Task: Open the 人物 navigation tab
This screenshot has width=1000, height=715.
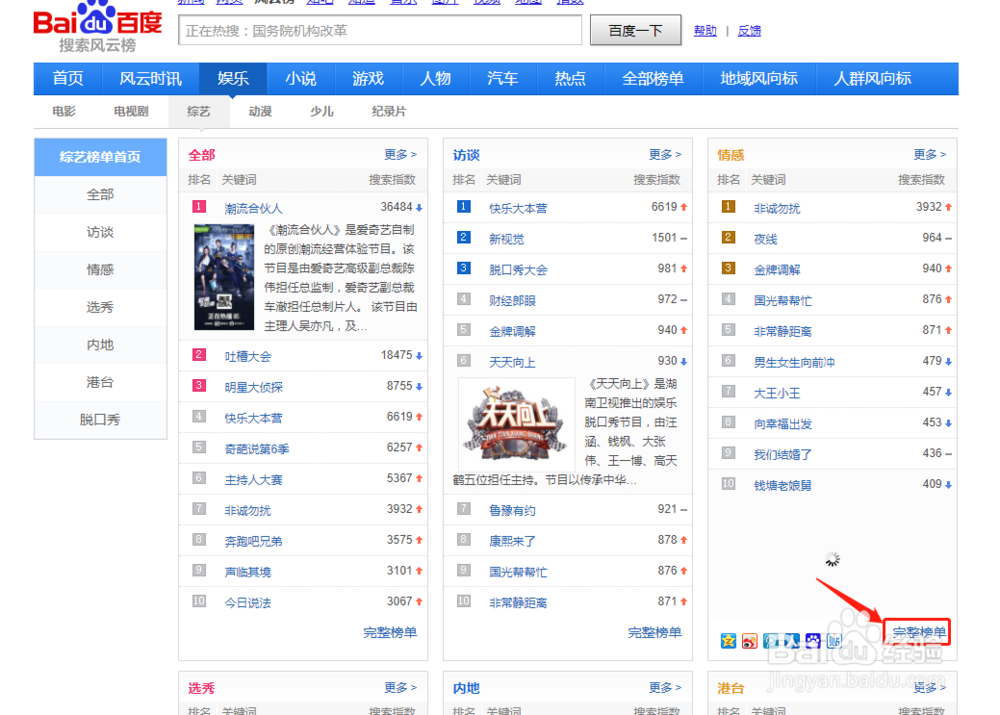Action: coord(436,78)
